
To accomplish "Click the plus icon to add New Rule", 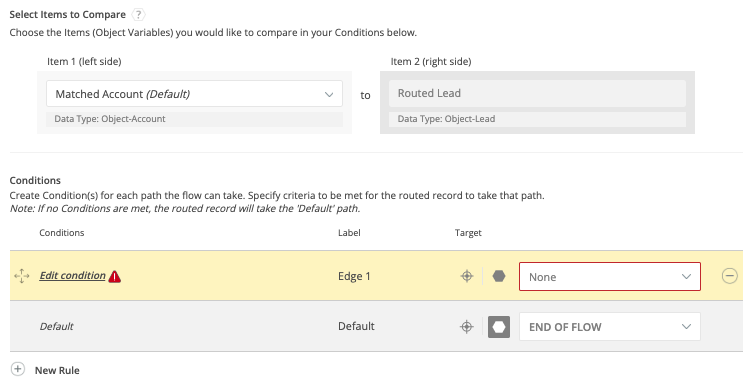I will pyautogui.click(x=18, y=369).
